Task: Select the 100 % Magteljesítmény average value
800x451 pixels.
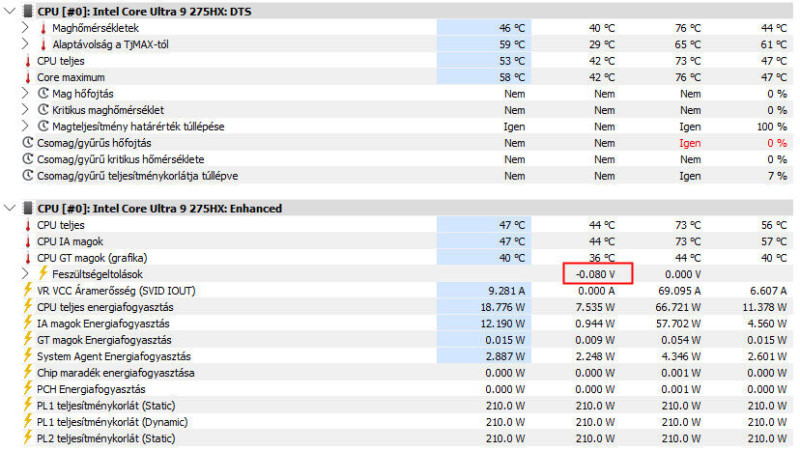Action: pyautogui.click(x=772, y=127)
